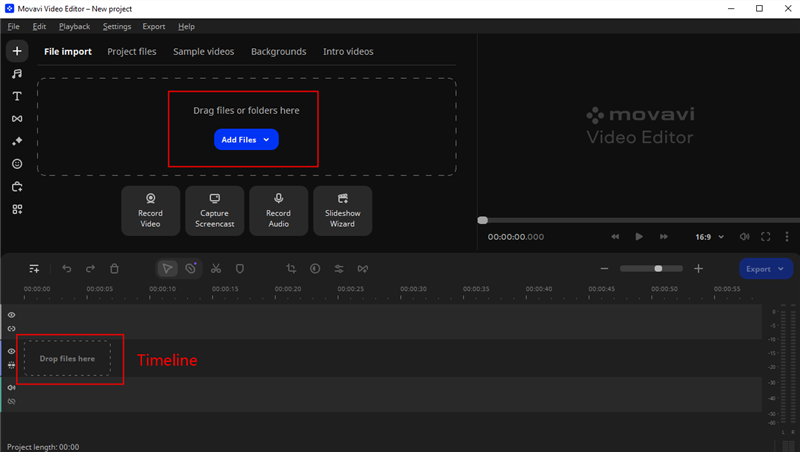Viewport: 800px width, 452px height.
Task: Expand the Add Files dropdown arrow
Action: point(266,140)
